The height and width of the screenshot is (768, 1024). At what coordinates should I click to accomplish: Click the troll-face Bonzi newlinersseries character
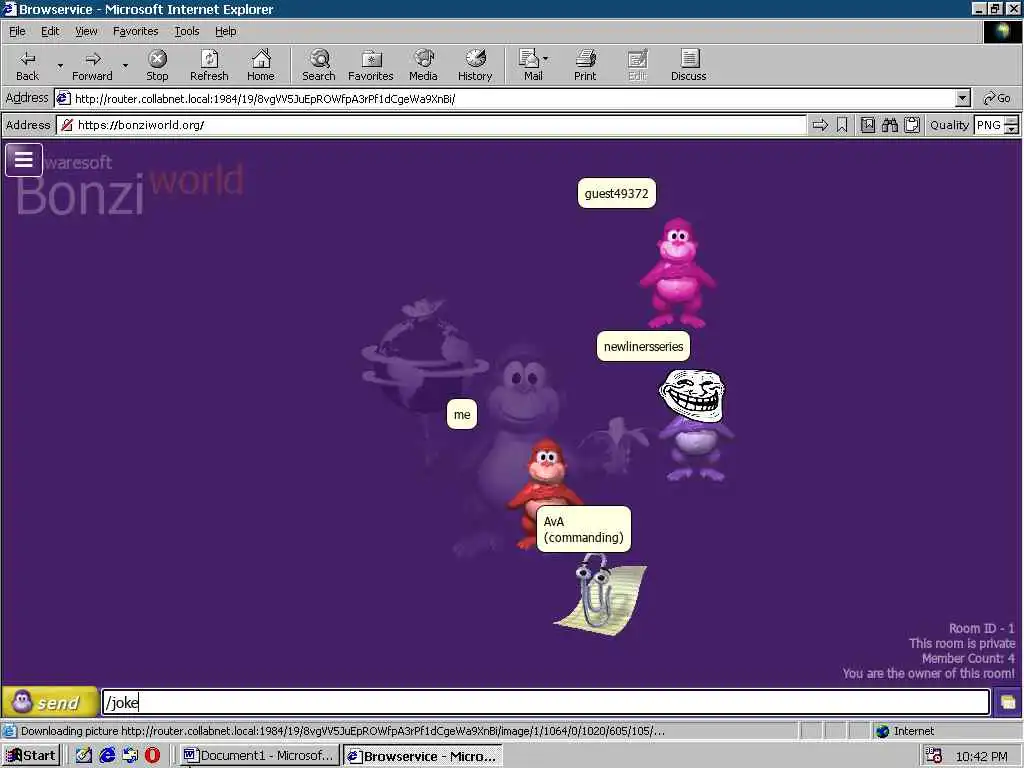695,424
